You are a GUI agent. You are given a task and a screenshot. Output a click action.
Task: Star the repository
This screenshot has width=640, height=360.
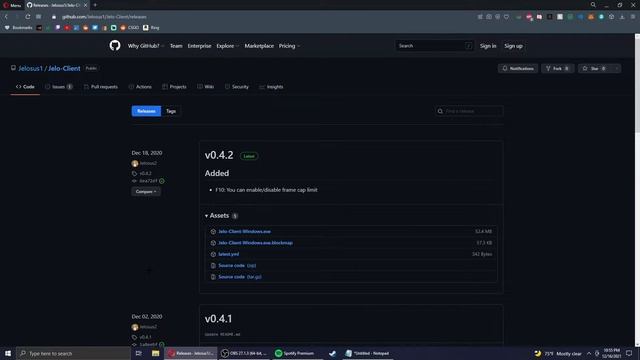[594, 68]
